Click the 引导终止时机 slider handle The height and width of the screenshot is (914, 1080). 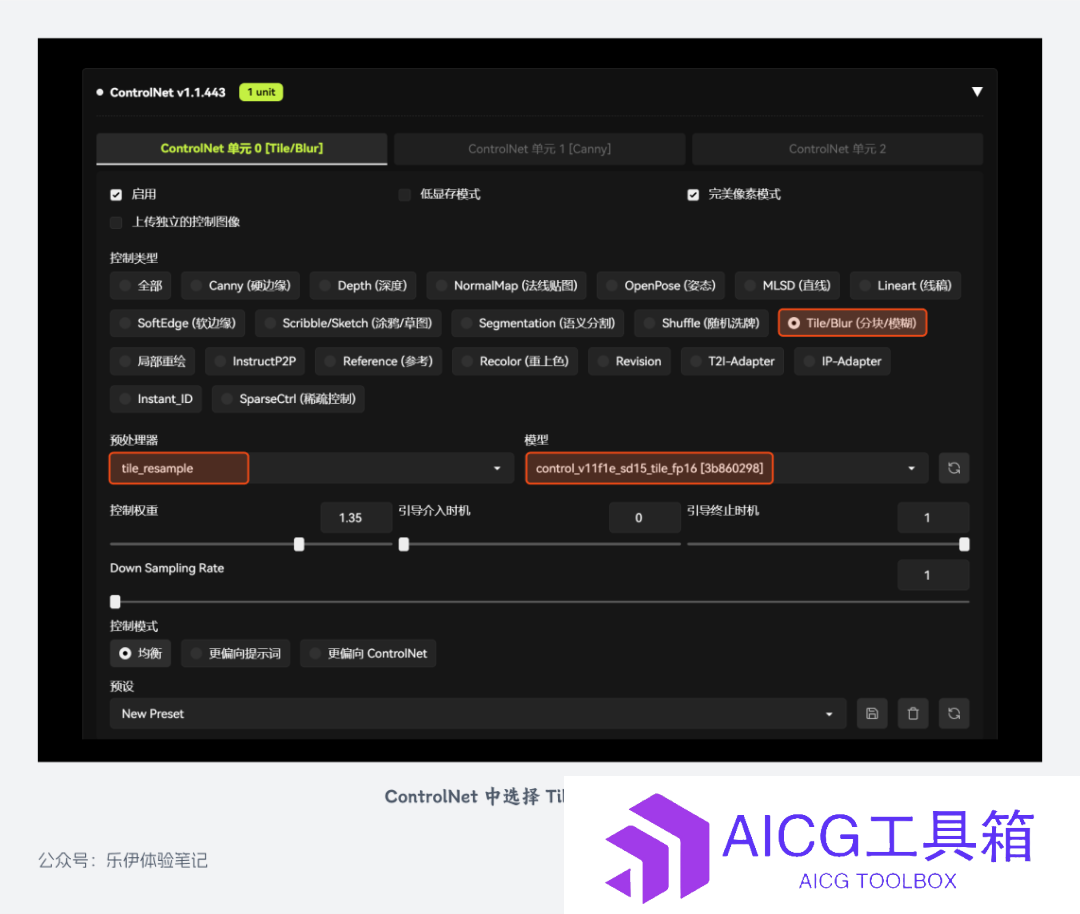coord(964,544)
